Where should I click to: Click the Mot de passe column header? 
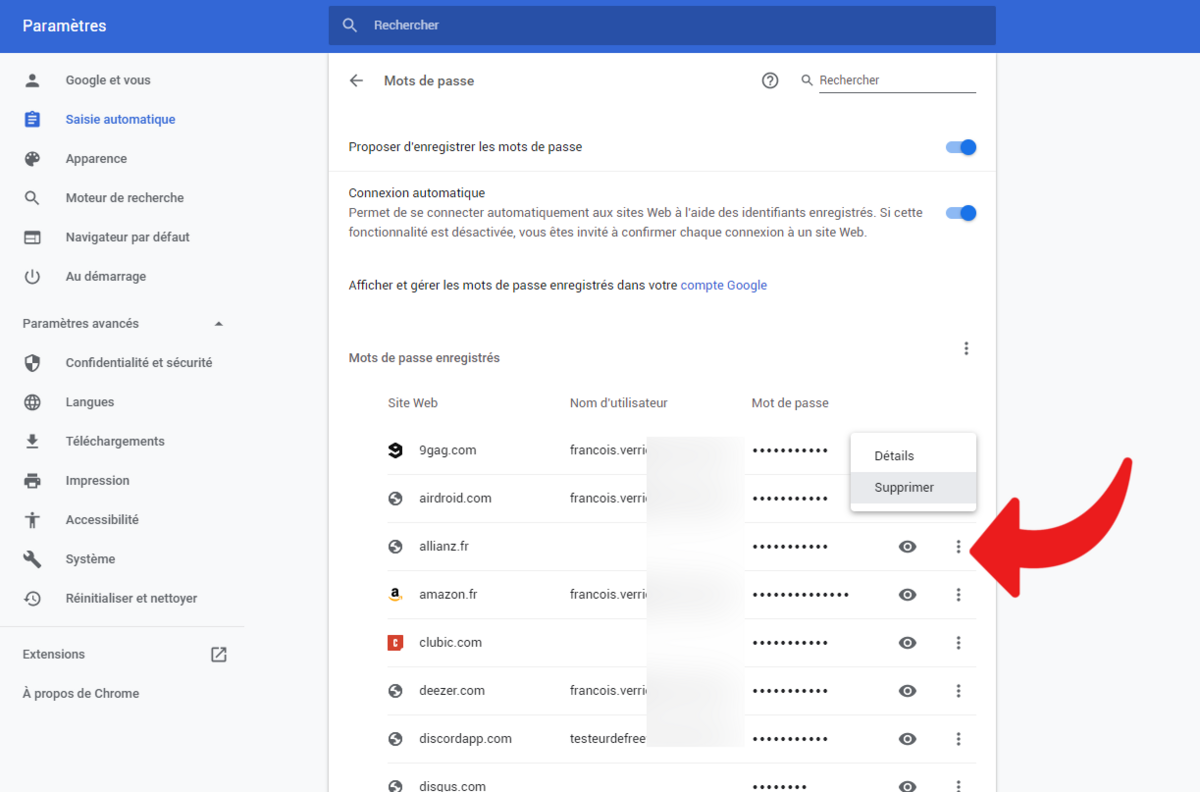pyautogui.click(x=790, y=403)
